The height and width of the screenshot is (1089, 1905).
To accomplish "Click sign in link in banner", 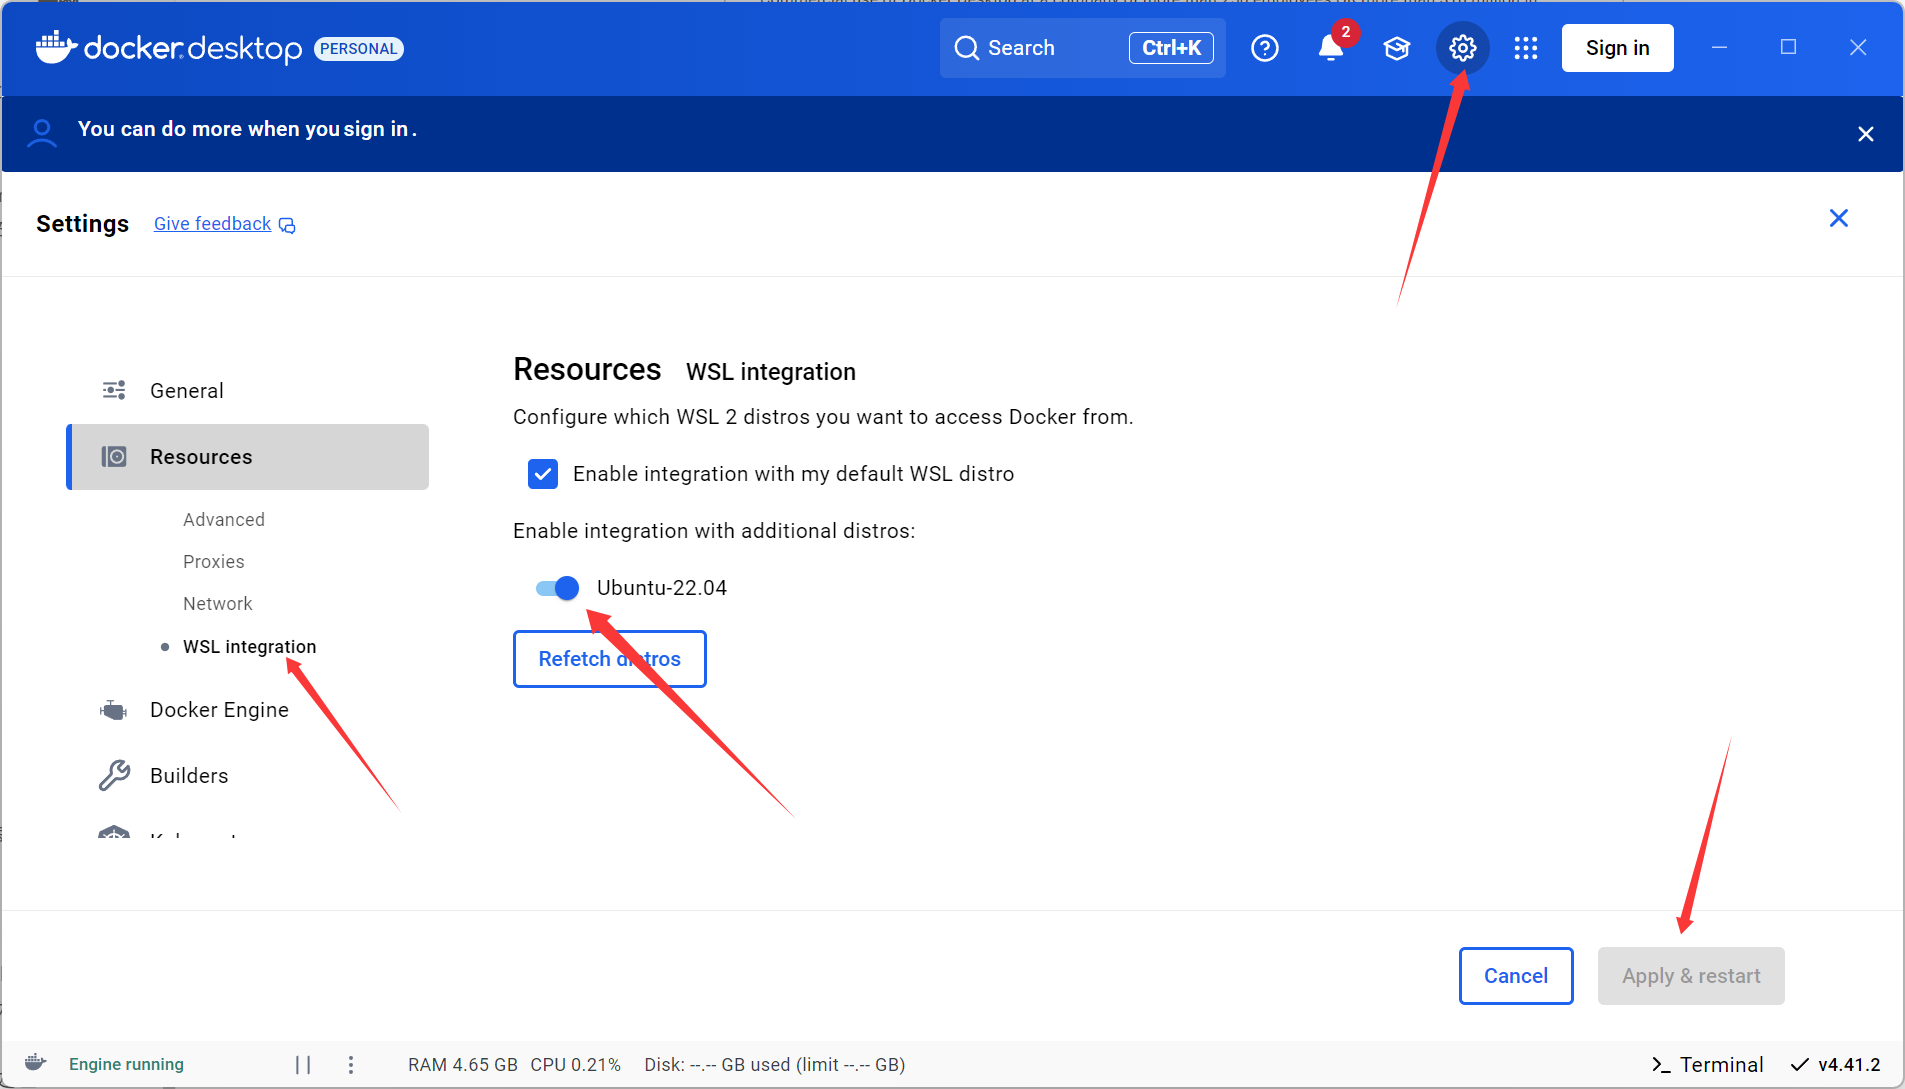I will [x=376, y=129].
